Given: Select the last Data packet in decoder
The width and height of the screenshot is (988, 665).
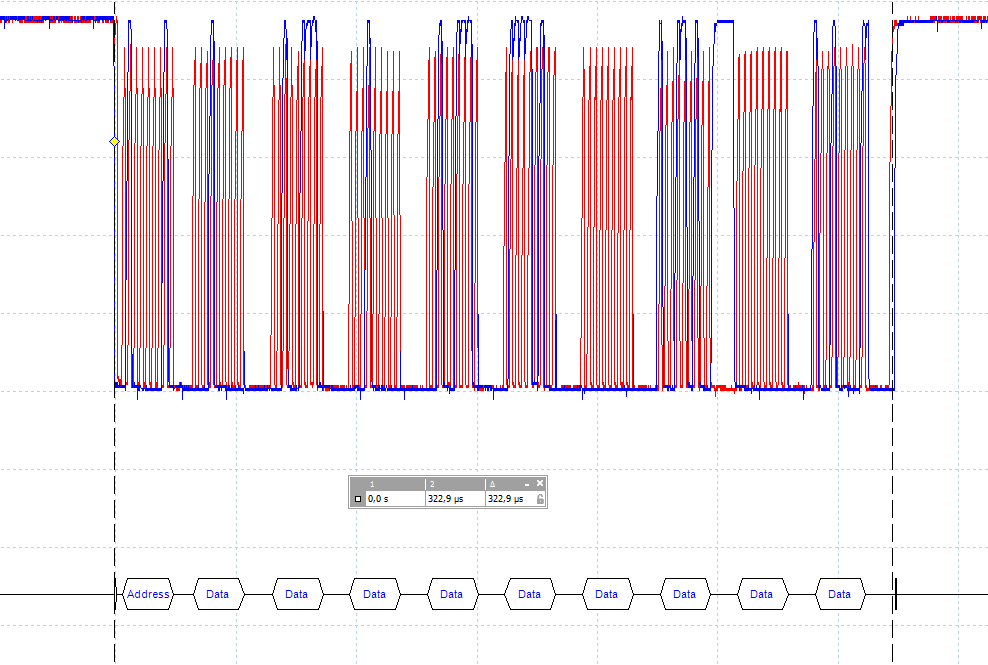Looking at the screenshot, I should (839, 594).
